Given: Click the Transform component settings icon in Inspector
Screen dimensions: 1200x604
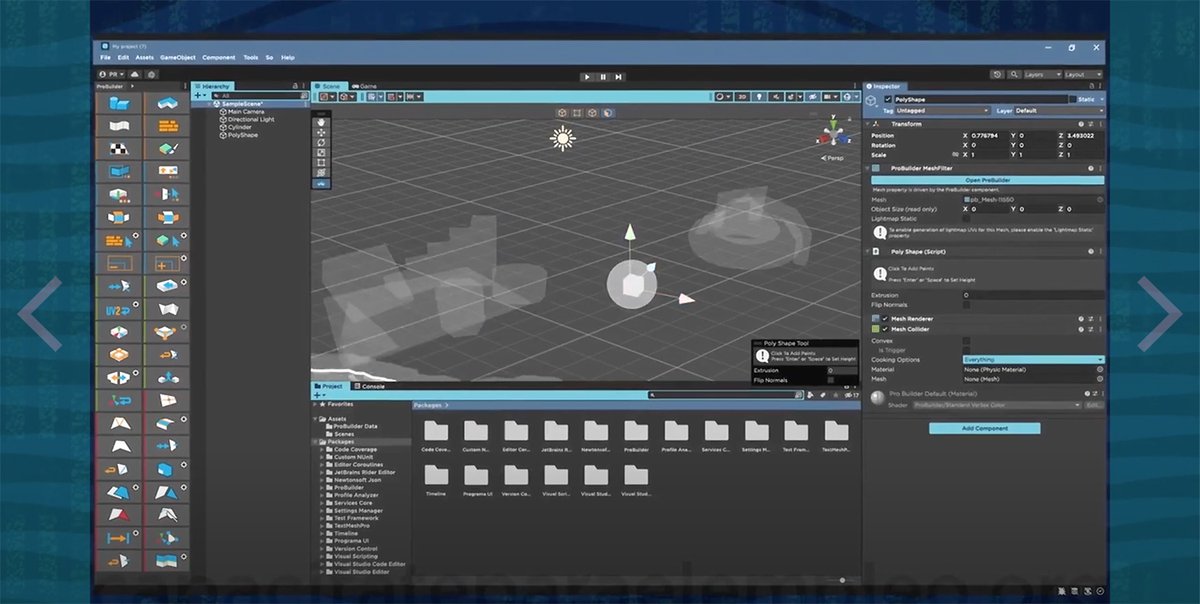Looking at the screenshot, I should tap(1099, 123).
